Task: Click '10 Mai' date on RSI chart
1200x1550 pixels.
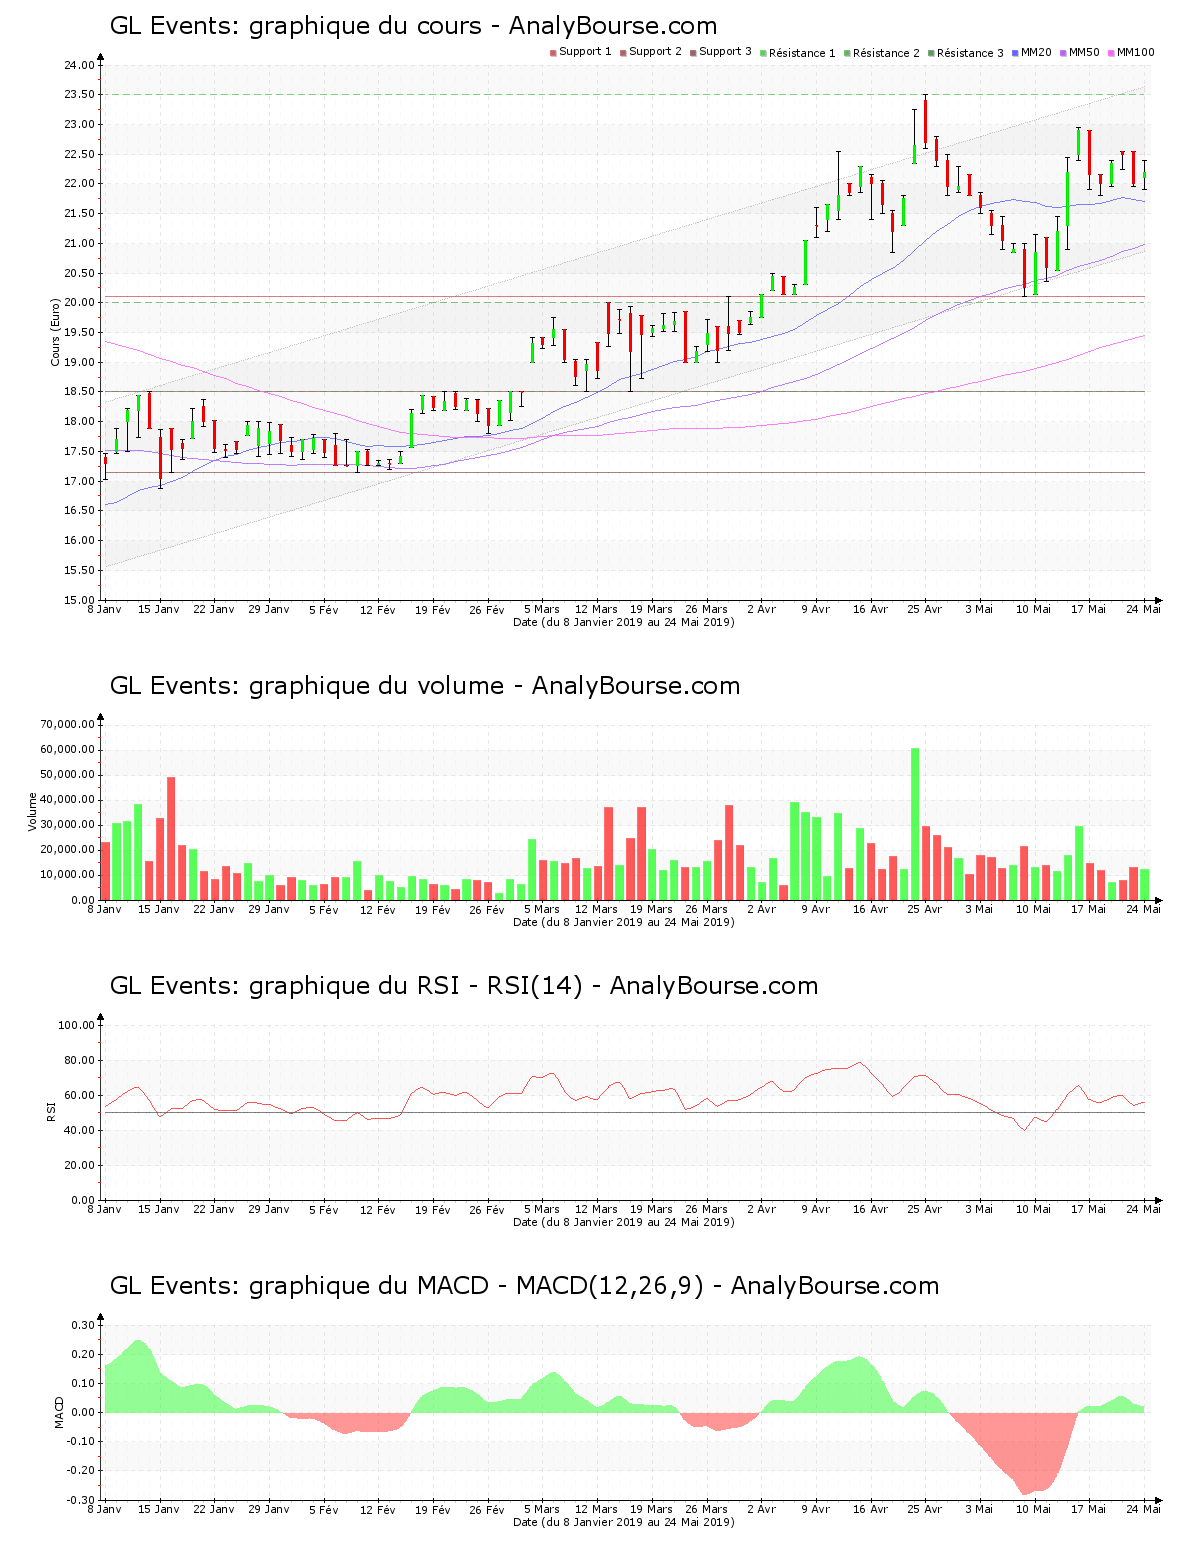Action: pos(1034,1209)
